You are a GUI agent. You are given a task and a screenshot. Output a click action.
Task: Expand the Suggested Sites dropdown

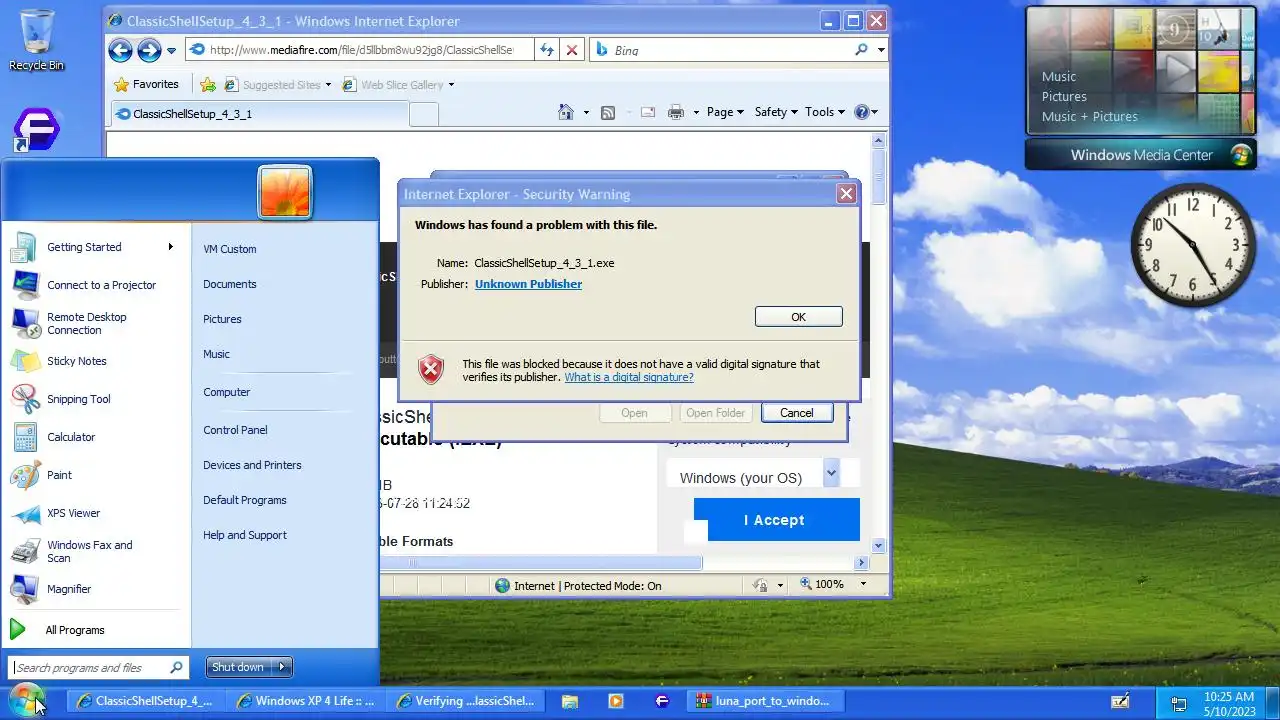click(x=328, y=85)
